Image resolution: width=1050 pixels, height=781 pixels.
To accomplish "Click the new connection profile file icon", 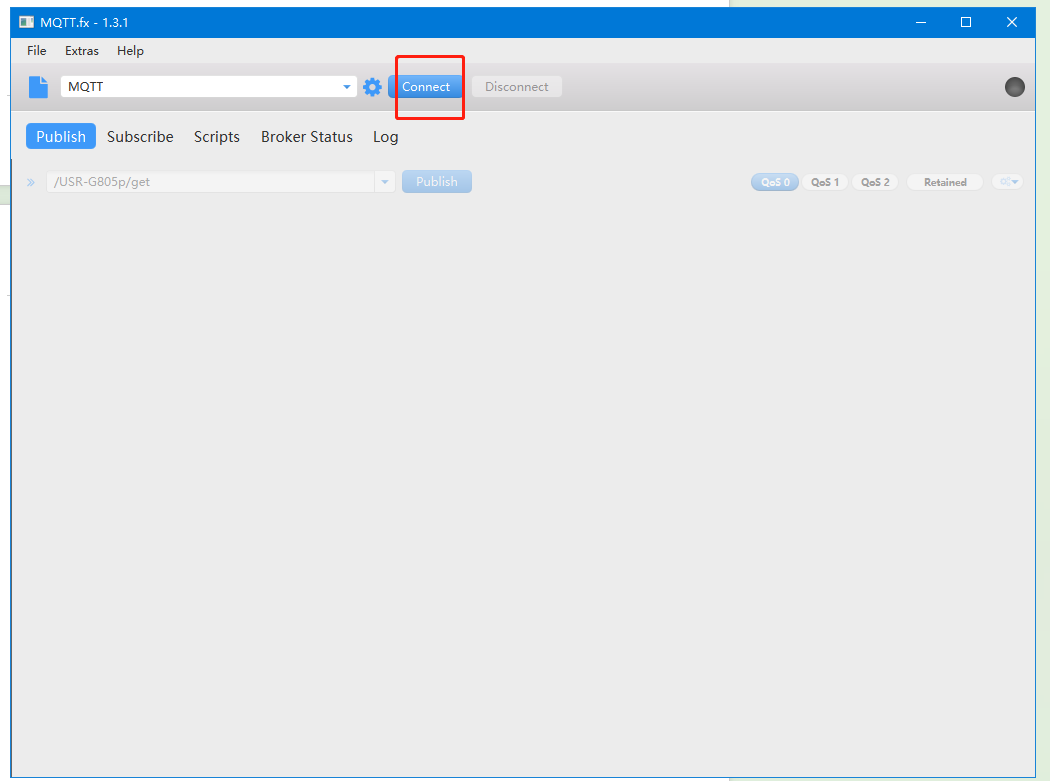I will (38, 87).
